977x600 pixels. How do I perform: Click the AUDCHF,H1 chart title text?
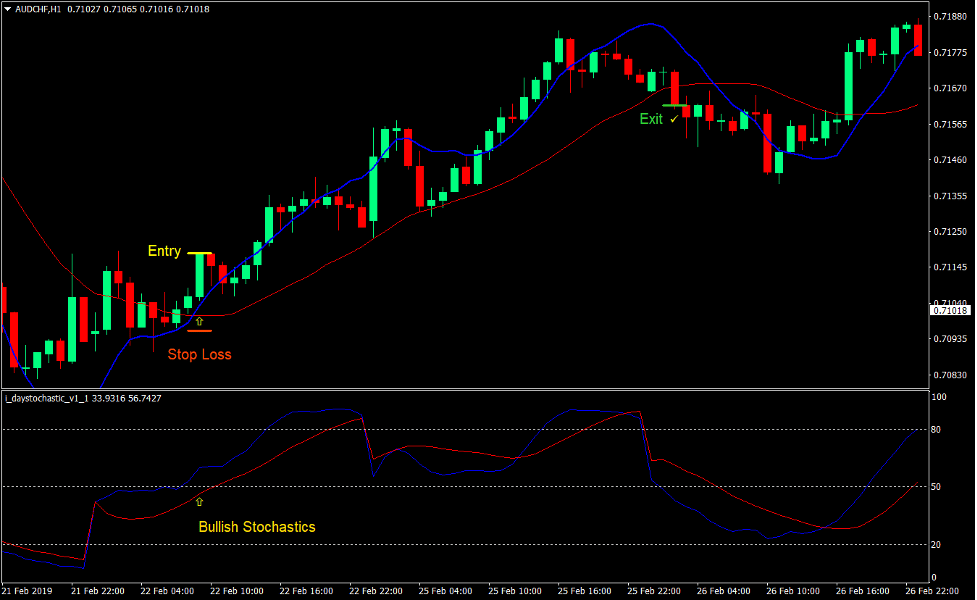click(x=38, y=8)
